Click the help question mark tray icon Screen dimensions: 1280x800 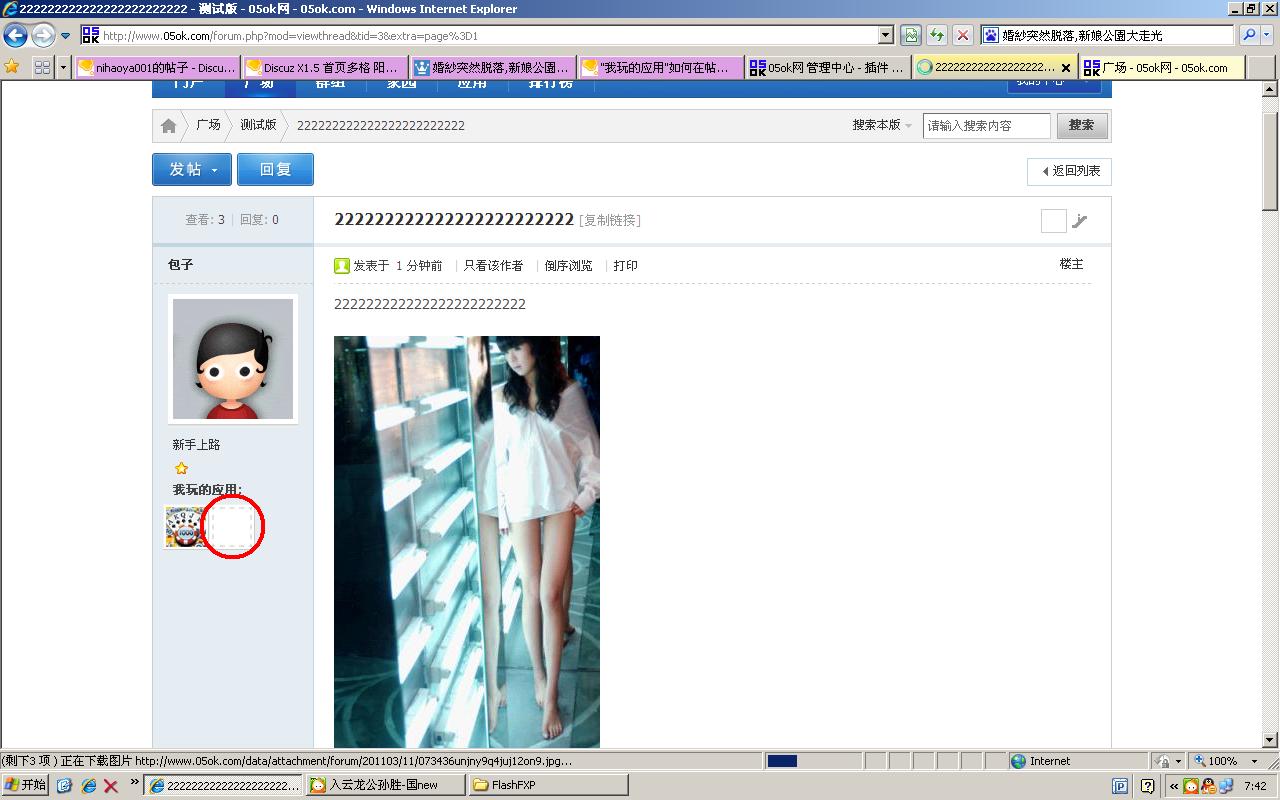[1147, 786]
